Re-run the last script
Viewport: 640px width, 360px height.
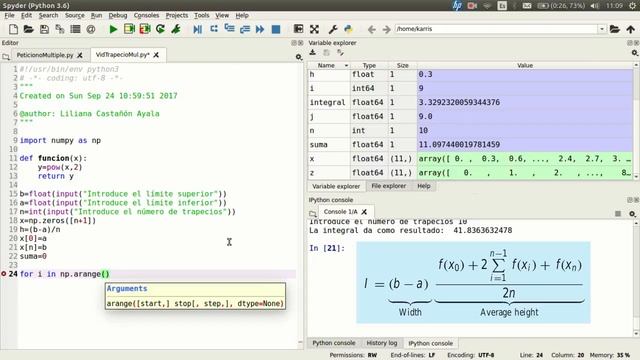tap(160, 29)
